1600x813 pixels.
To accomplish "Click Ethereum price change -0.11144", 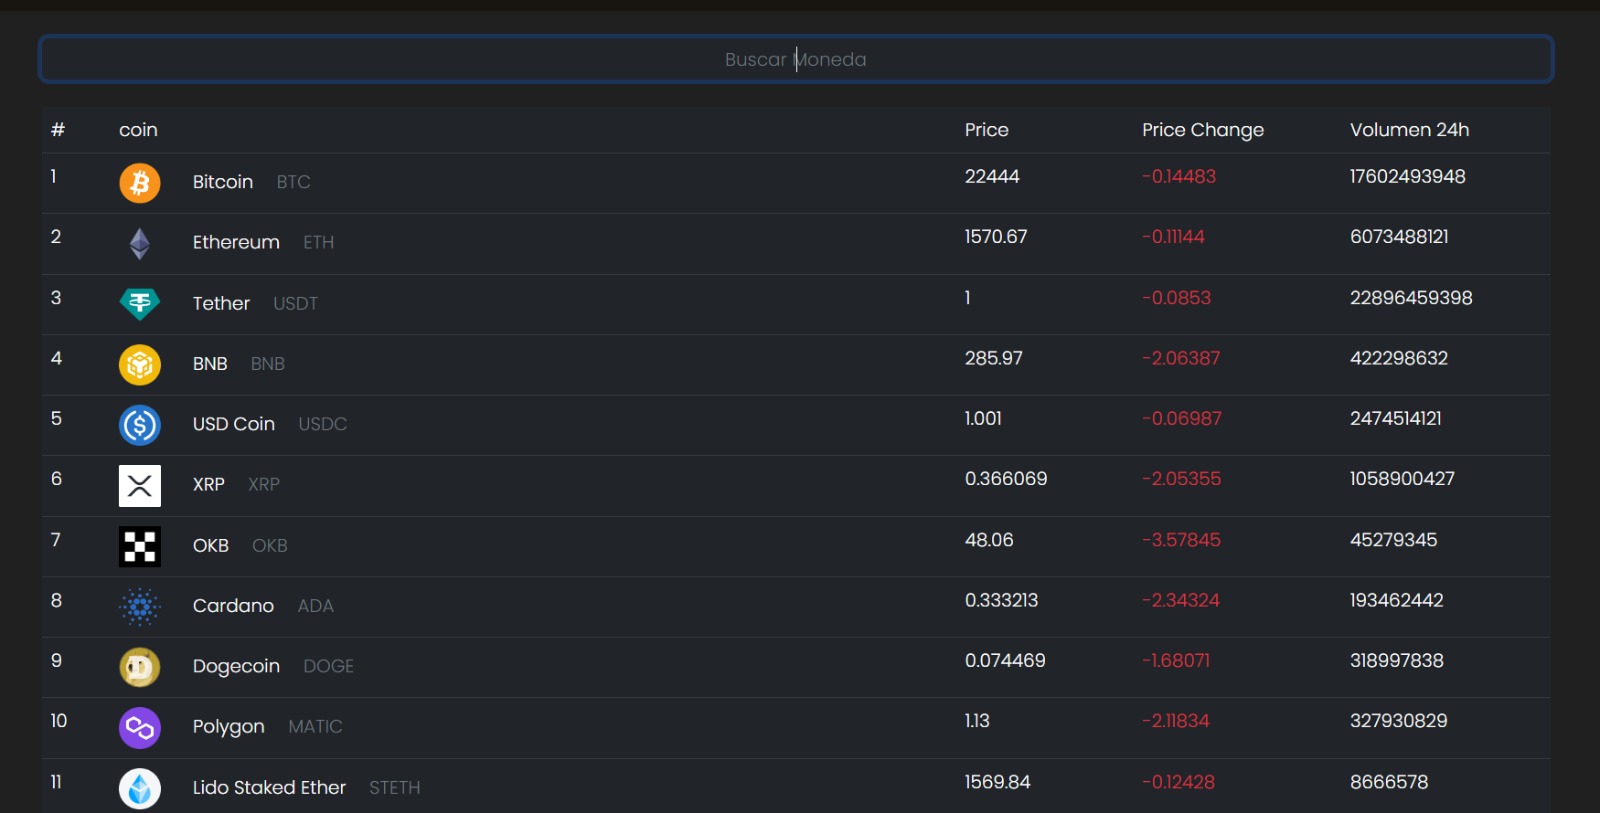I will click(1173, 237).
